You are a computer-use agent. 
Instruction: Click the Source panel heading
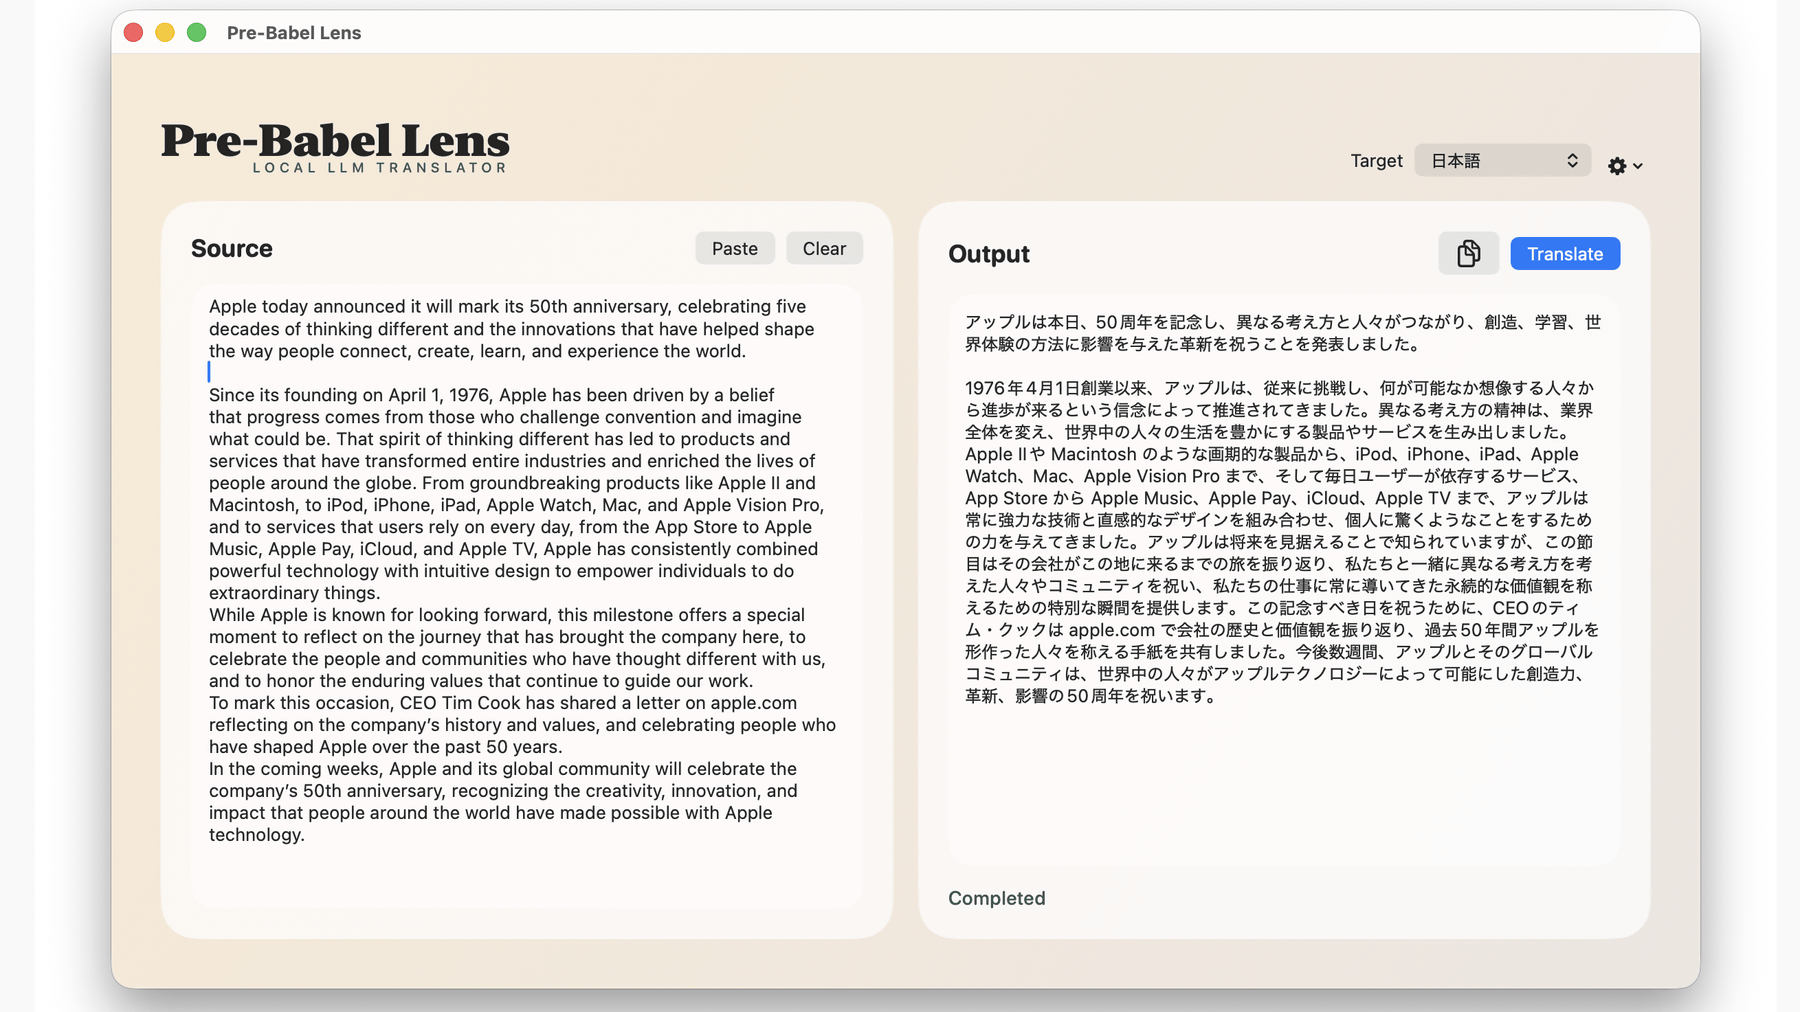pyautogui.click(x=232, y=249)
